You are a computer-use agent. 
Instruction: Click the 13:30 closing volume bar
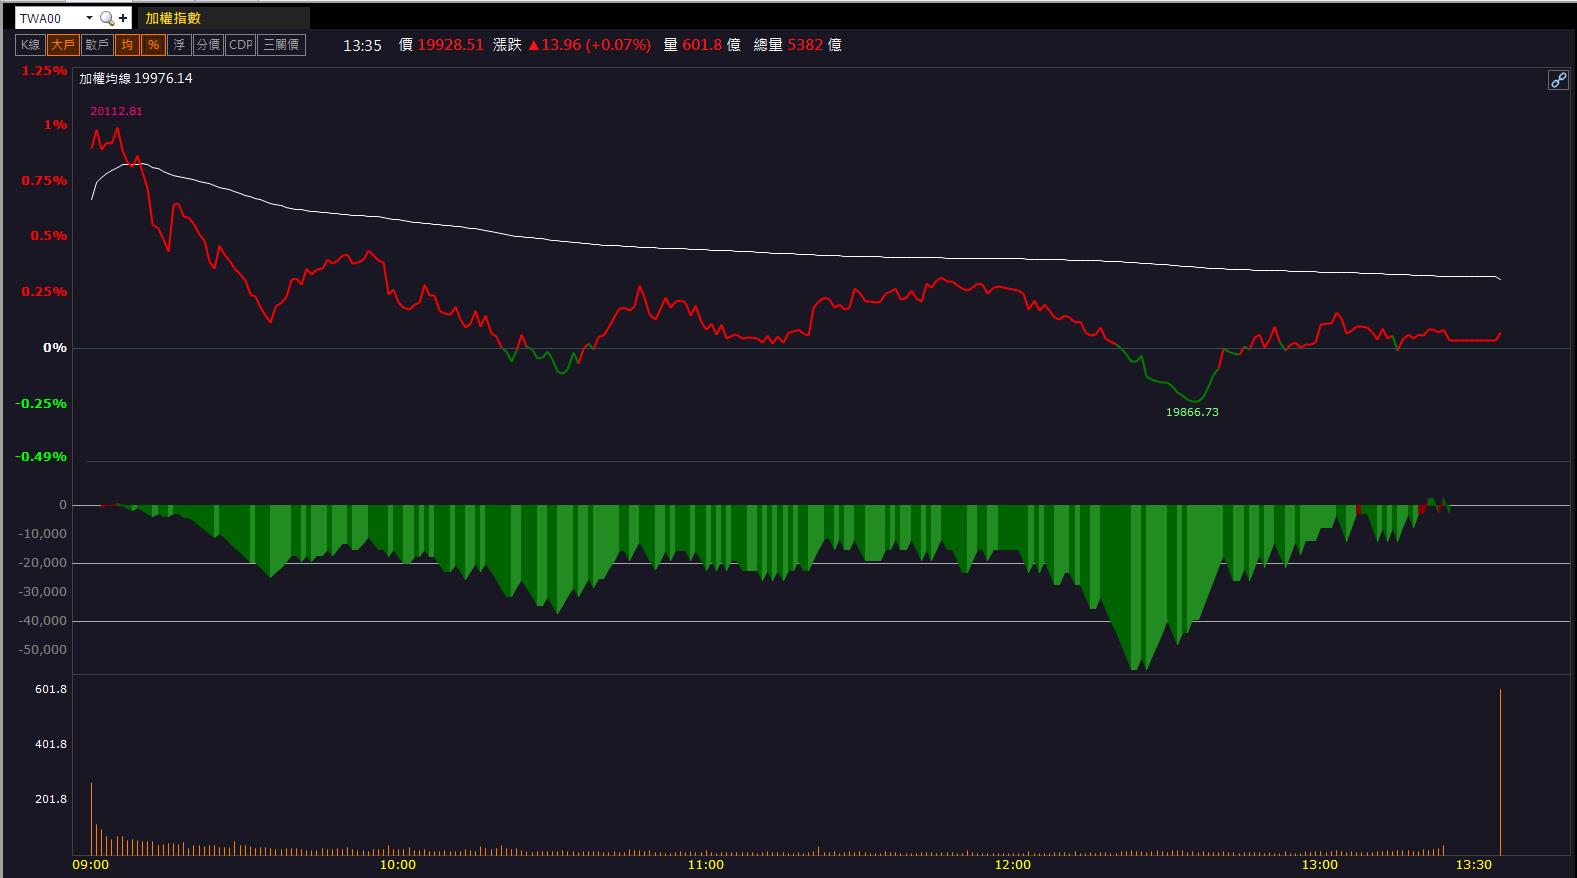1500,771
